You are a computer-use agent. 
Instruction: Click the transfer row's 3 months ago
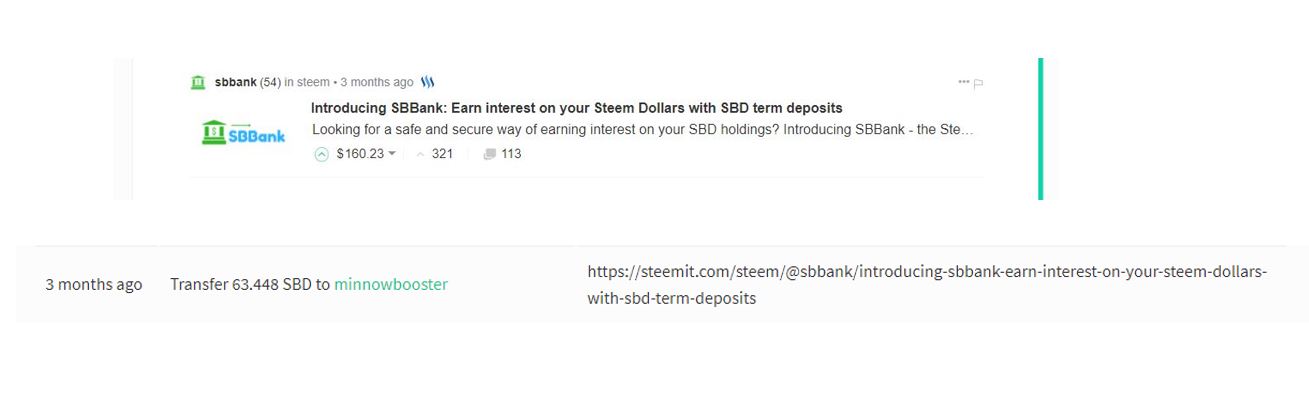pyautogui.click(x=93, y=284)
